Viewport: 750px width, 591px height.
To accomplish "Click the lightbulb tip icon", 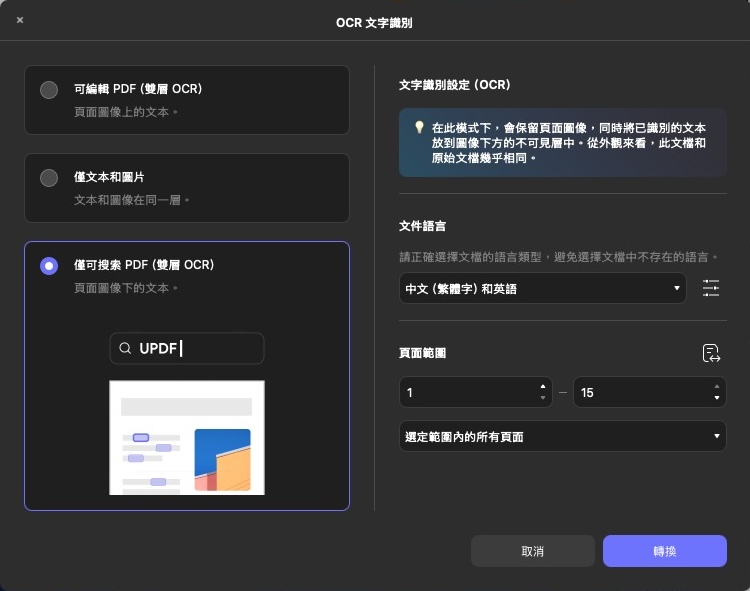I will (419, 127).
